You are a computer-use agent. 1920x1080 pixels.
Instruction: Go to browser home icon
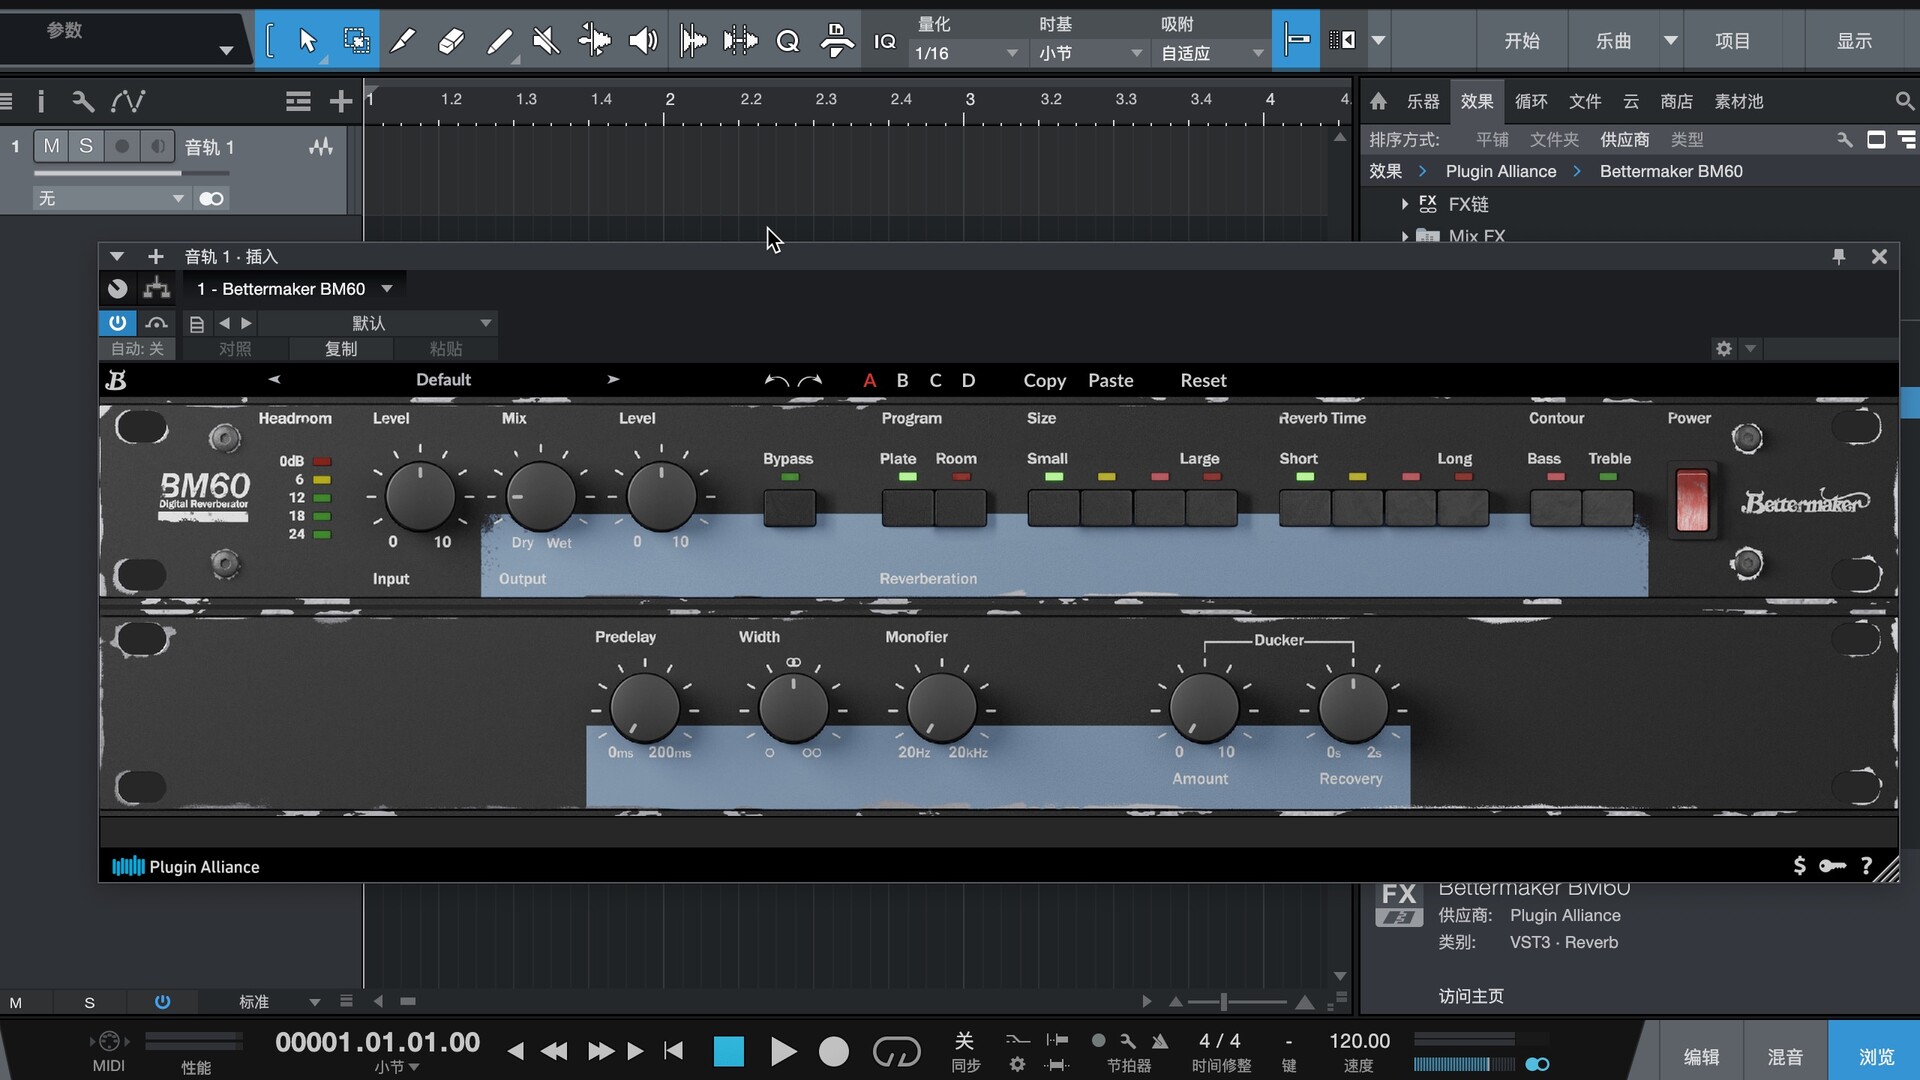click(1379, 101)
